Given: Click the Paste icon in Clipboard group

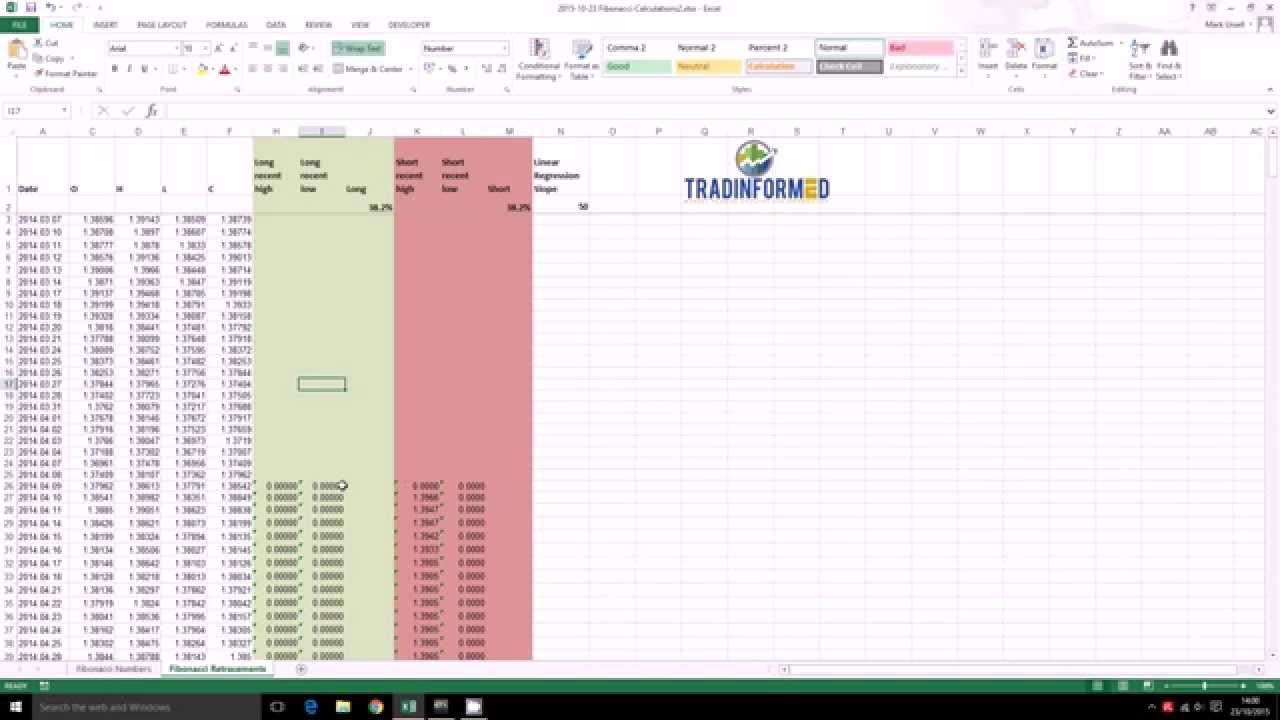Looking at the screenshot, I should [x=17, y=50].
